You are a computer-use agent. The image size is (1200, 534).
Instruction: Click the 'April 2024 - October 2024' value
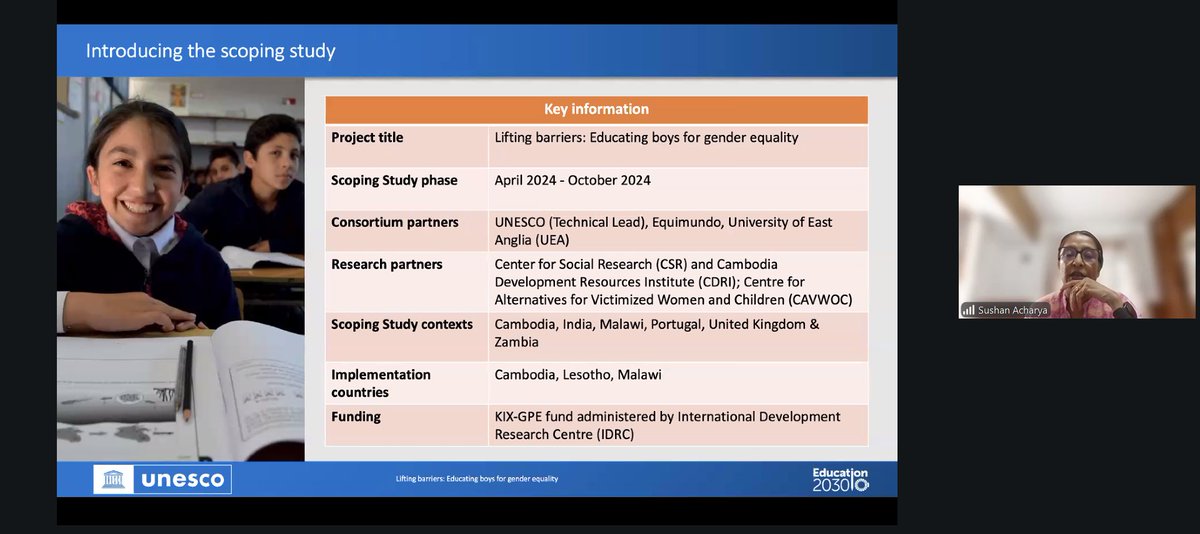pos(572,180)
